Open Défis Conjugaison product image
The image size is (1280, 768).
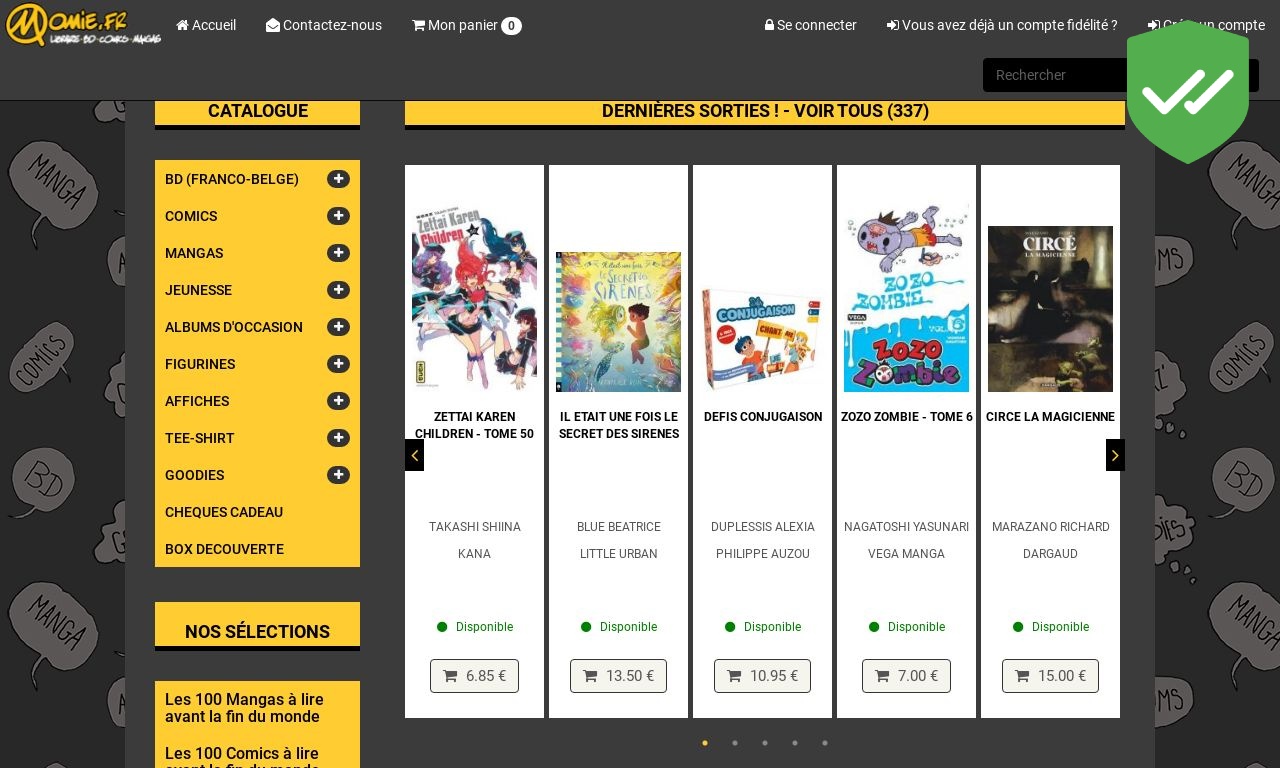[x=762, y=338]
